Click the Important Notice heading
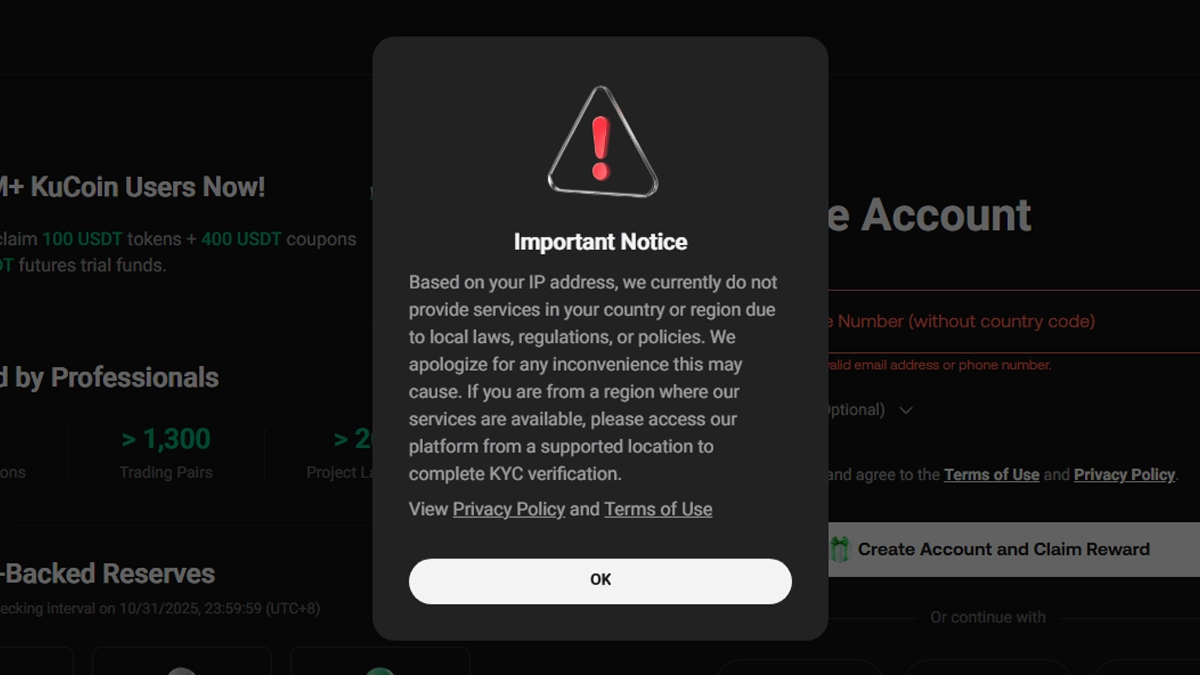Image resolution: width=1200 pixels, height=675 pixels. click(600, 242)
